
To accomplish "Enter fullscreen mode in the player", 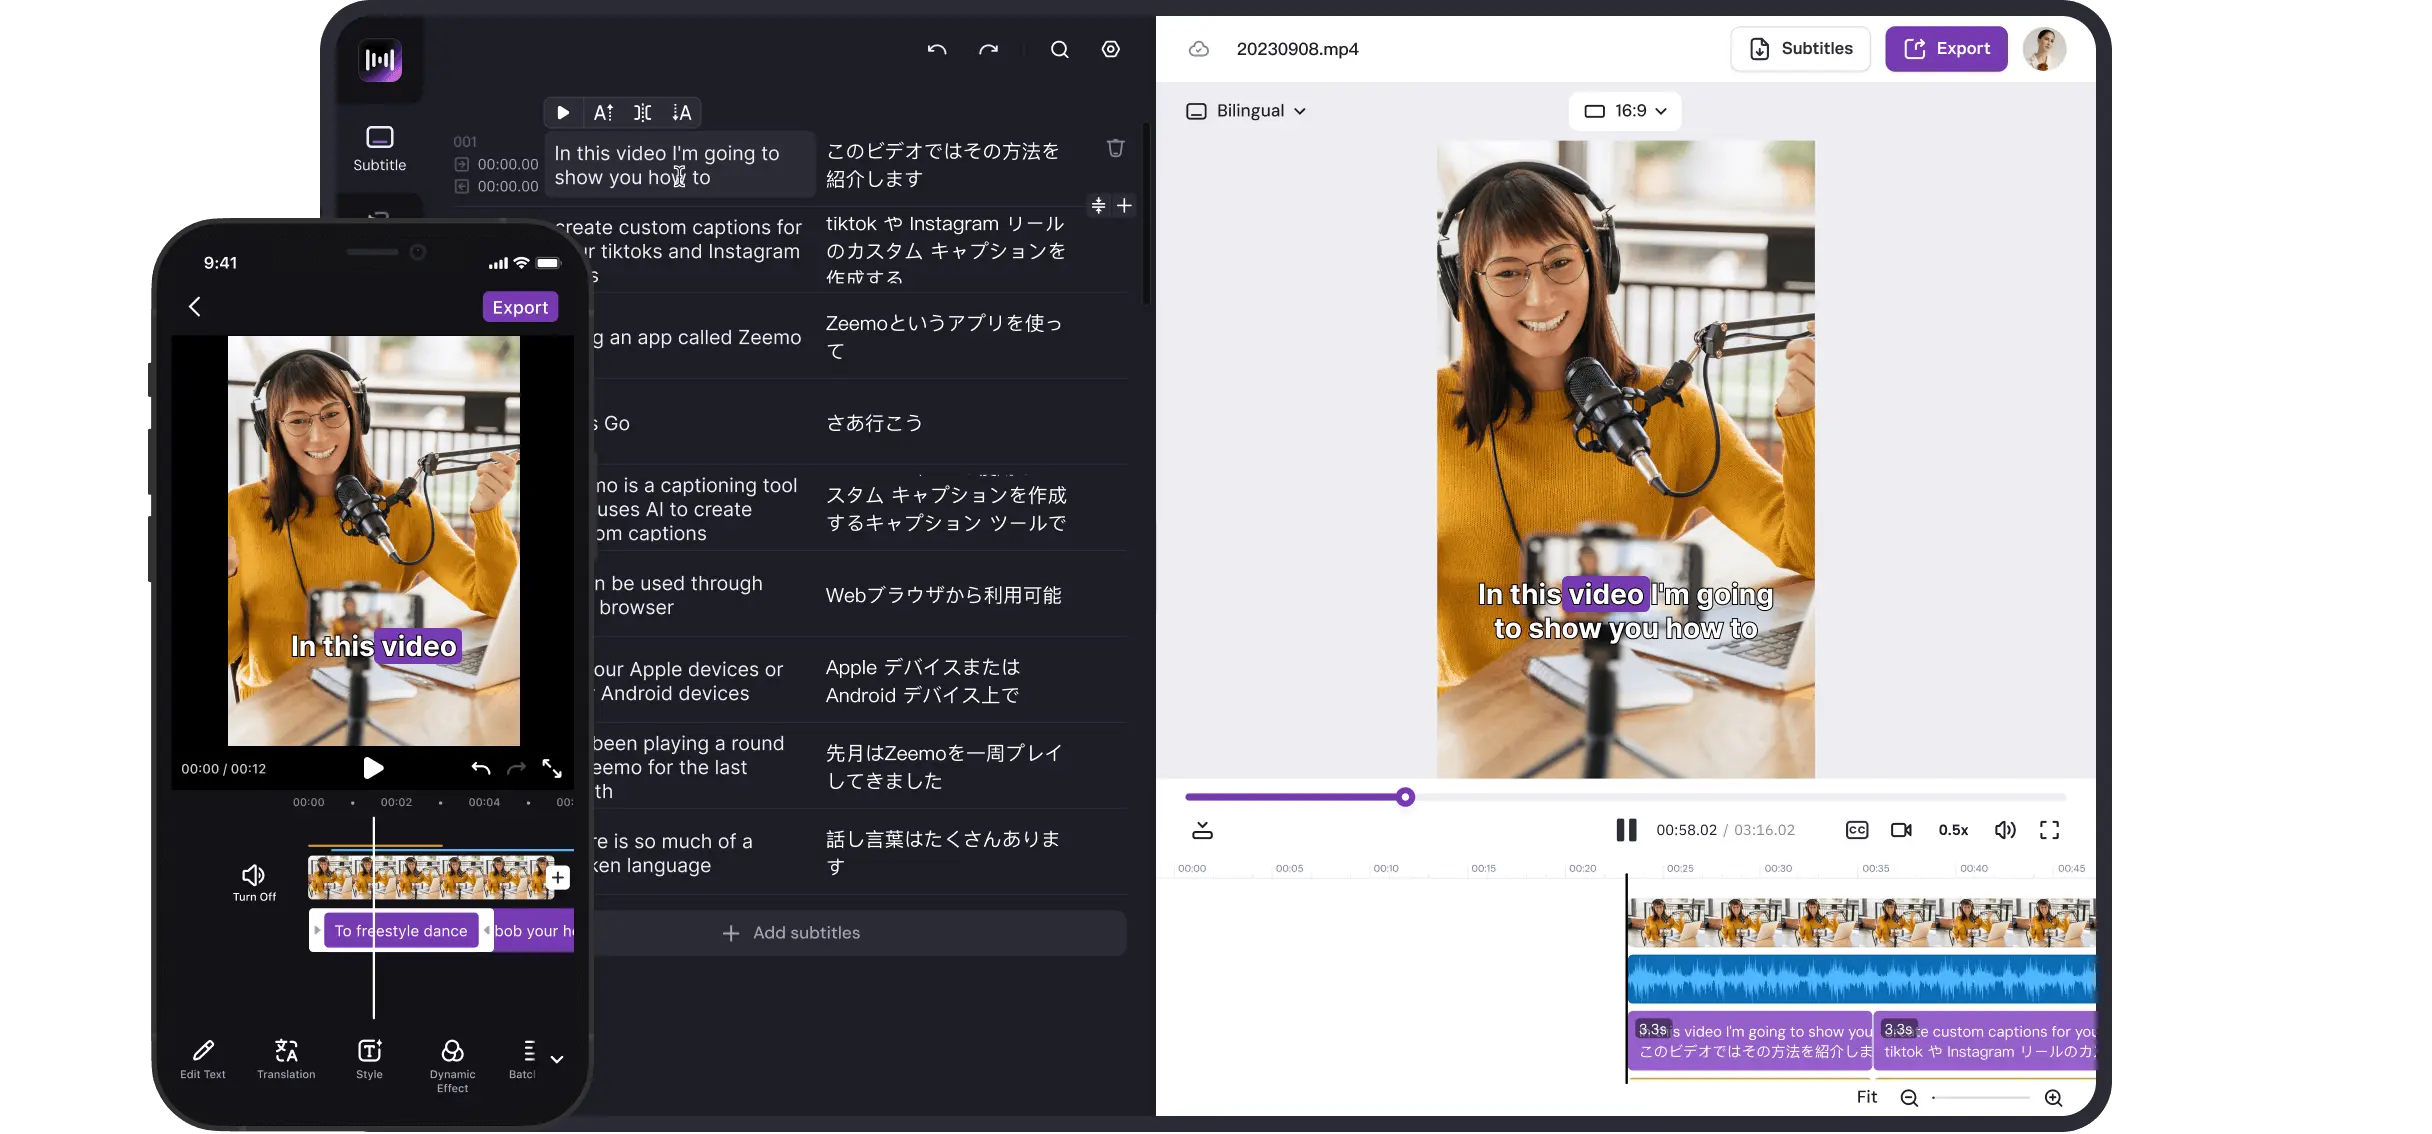I will click(x=2048, y=830).
